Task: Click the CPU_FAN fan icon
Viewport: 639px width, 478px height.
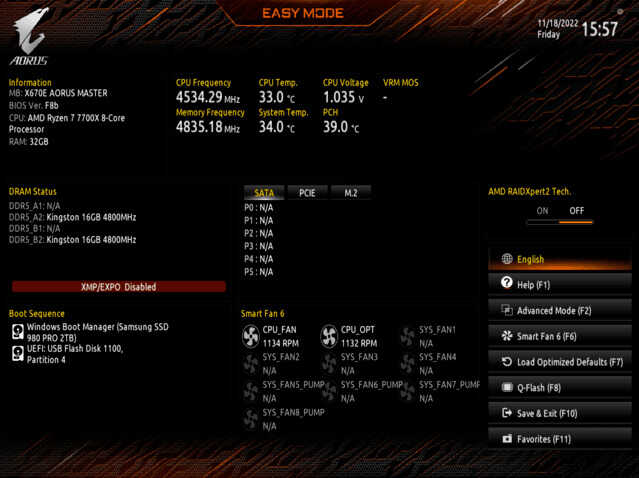Action: 251,336
